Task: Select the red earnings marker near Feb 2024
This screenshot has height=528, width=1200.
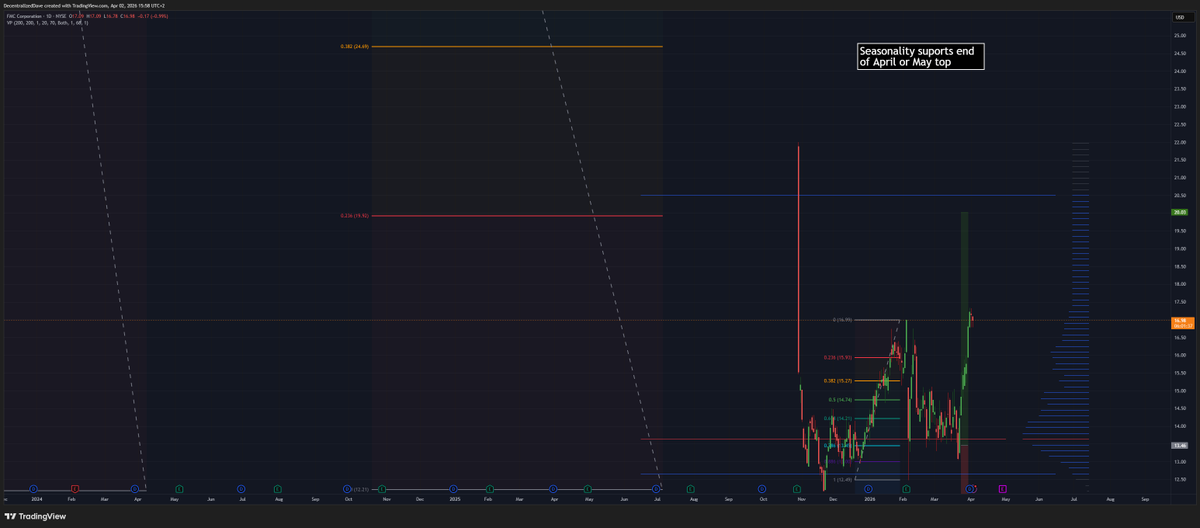Action: 74,489
